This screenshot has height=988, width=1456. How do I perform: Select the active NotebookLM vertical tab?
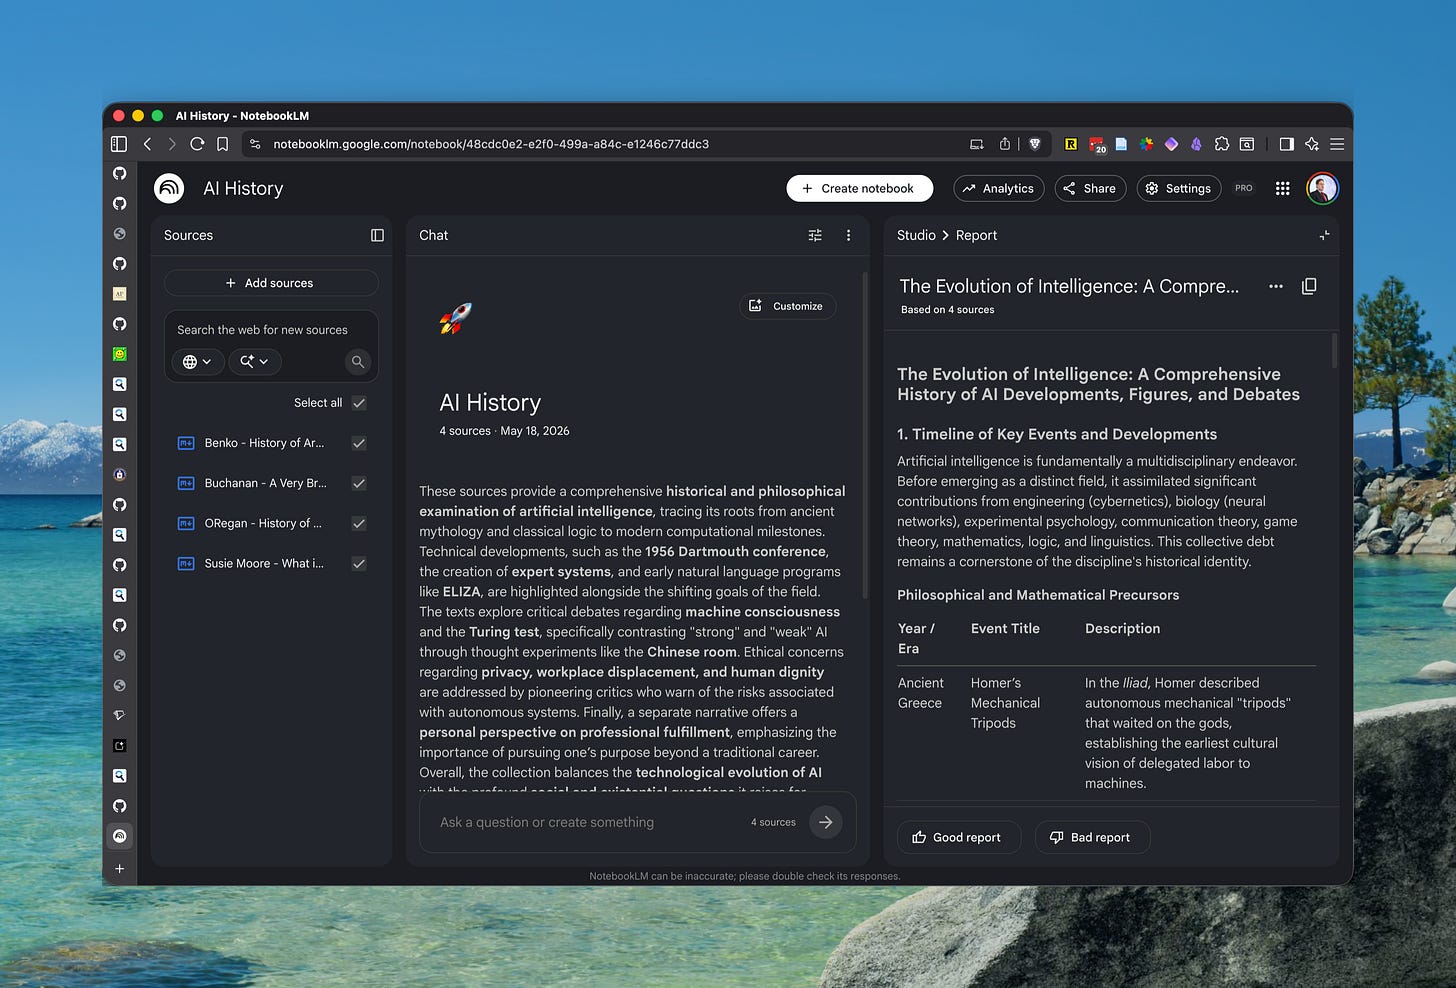pos(120,836)
